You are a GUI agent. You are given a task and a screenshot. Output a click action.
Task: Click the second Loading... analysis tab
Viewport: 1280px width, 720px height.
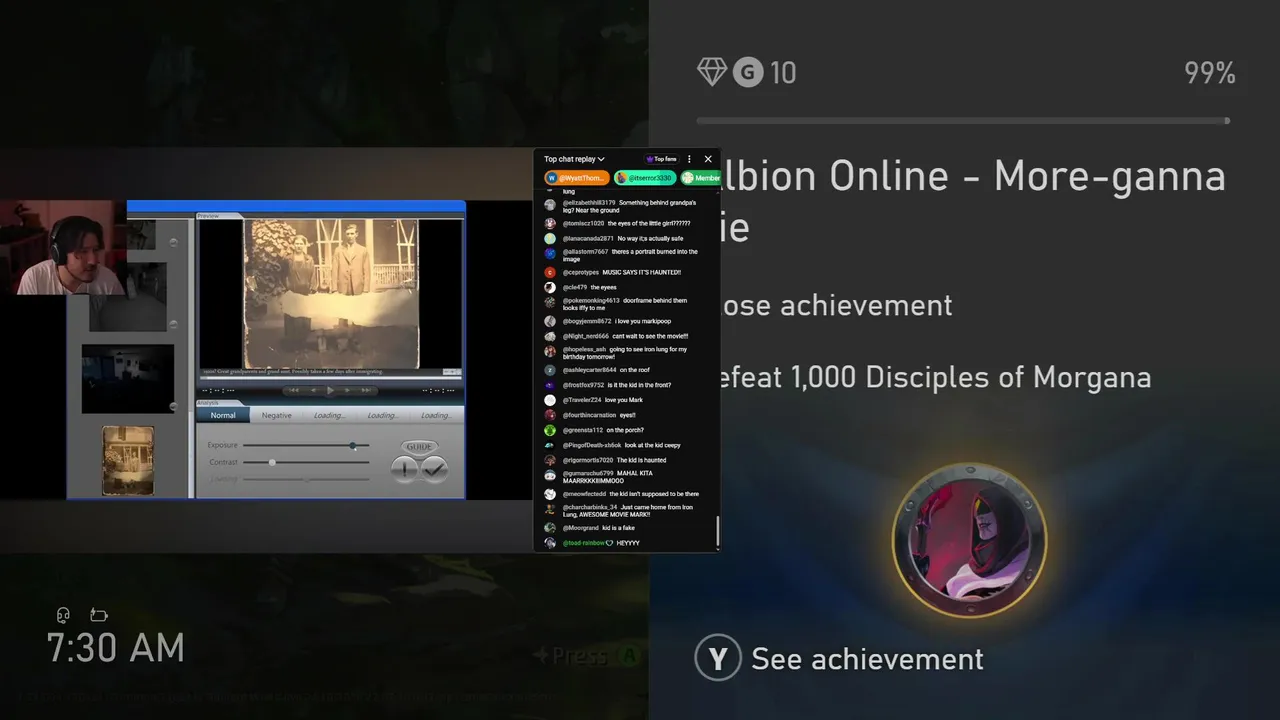[382, 415]
